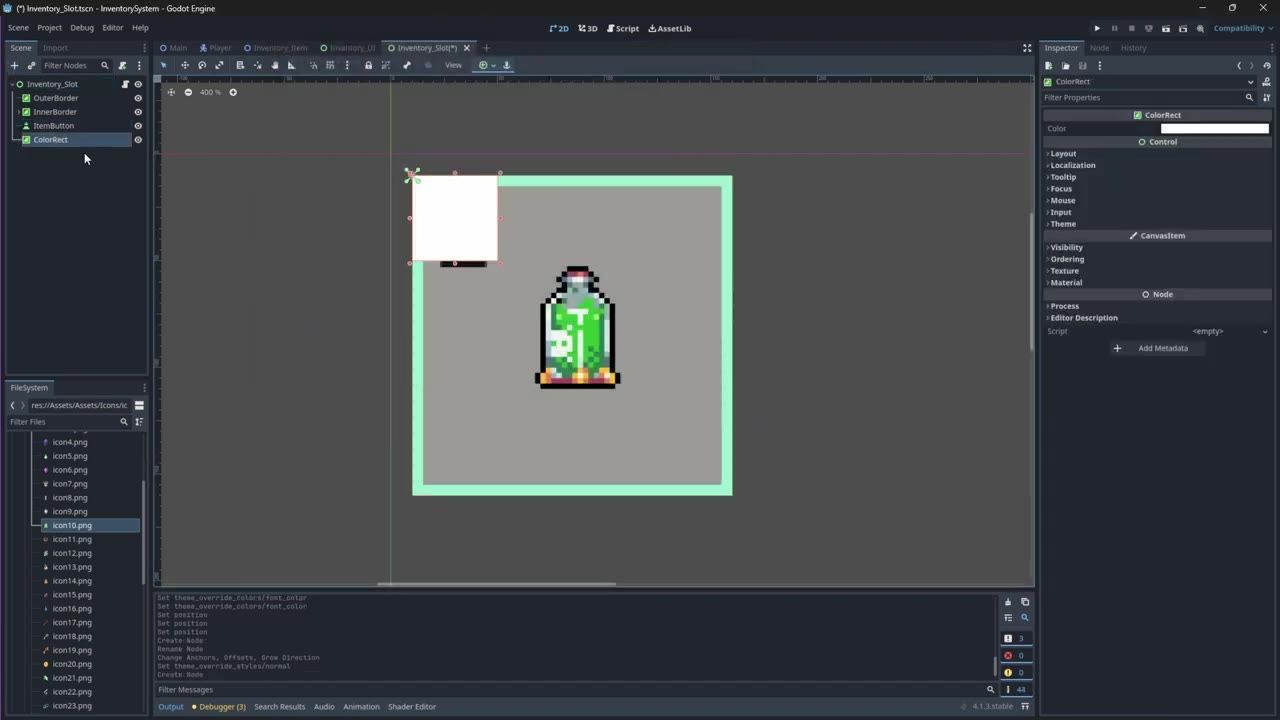Add a new child node with plus icon

point(14,65)
